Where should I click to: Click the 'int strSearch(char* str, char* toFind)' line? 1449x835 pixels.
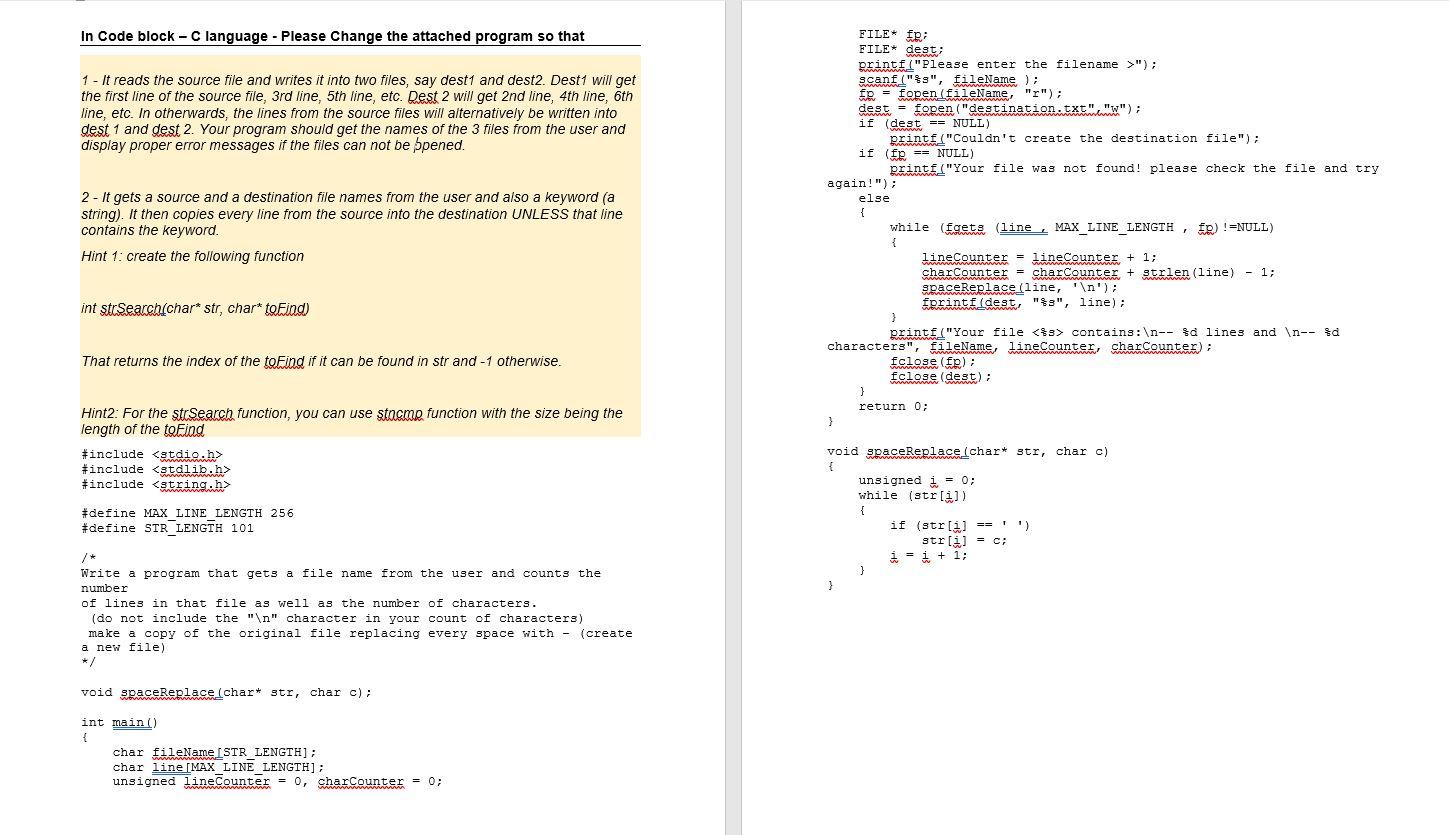click(195, 308)
